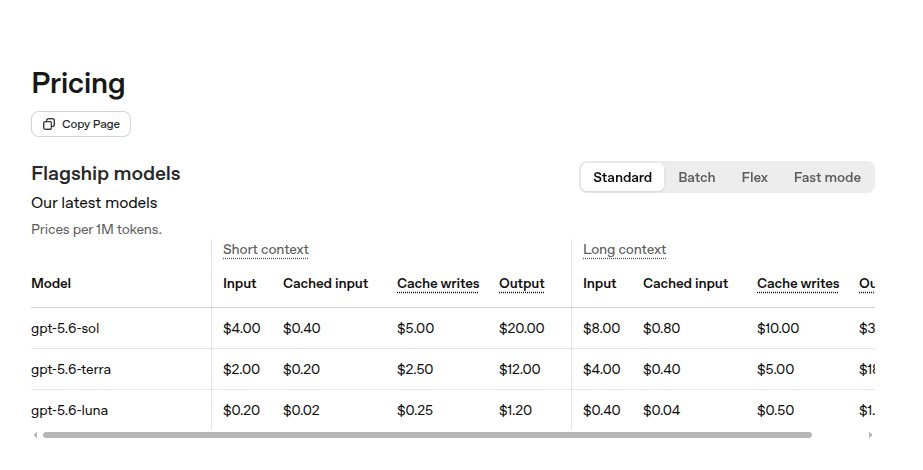Viewport: 923px width, 470px height.
Task: Click the Short context Cache writes header
Action: [438, 284]
